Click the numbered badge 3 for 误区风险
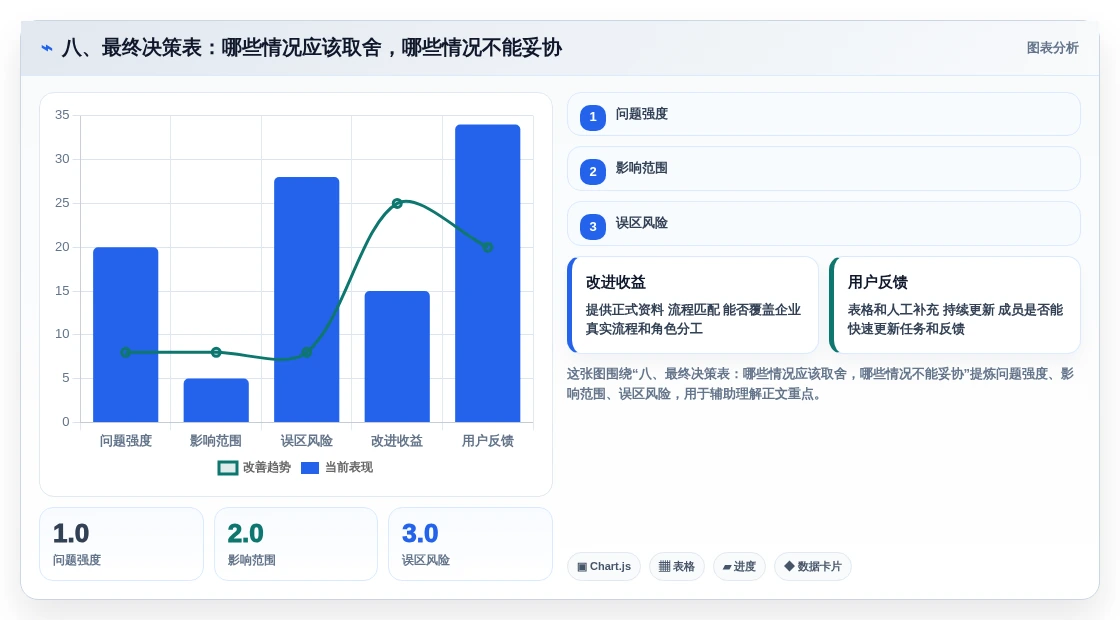Image resolution: width=1120 pixels, height=620 pixels. (x=593, y=226)
